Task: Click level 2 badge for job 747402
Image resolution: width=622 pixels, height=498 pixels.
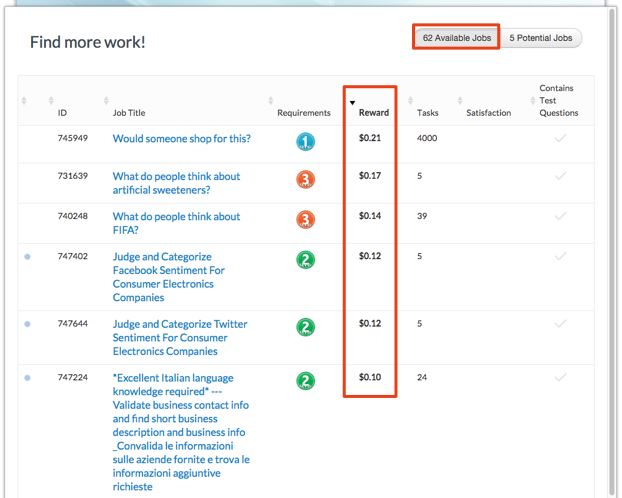Action: (x=305, y=260)
